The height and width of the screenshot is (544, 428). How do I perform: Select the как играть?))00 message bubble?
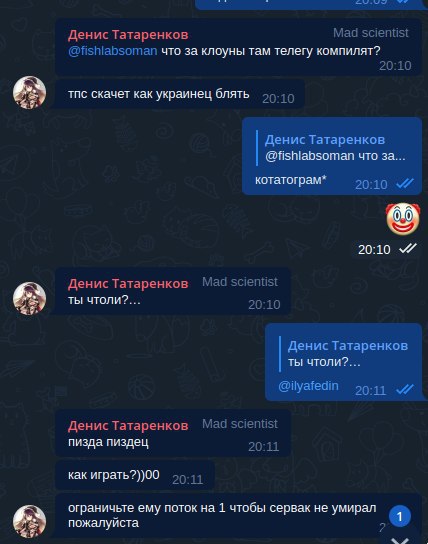[x=135, y=475]
